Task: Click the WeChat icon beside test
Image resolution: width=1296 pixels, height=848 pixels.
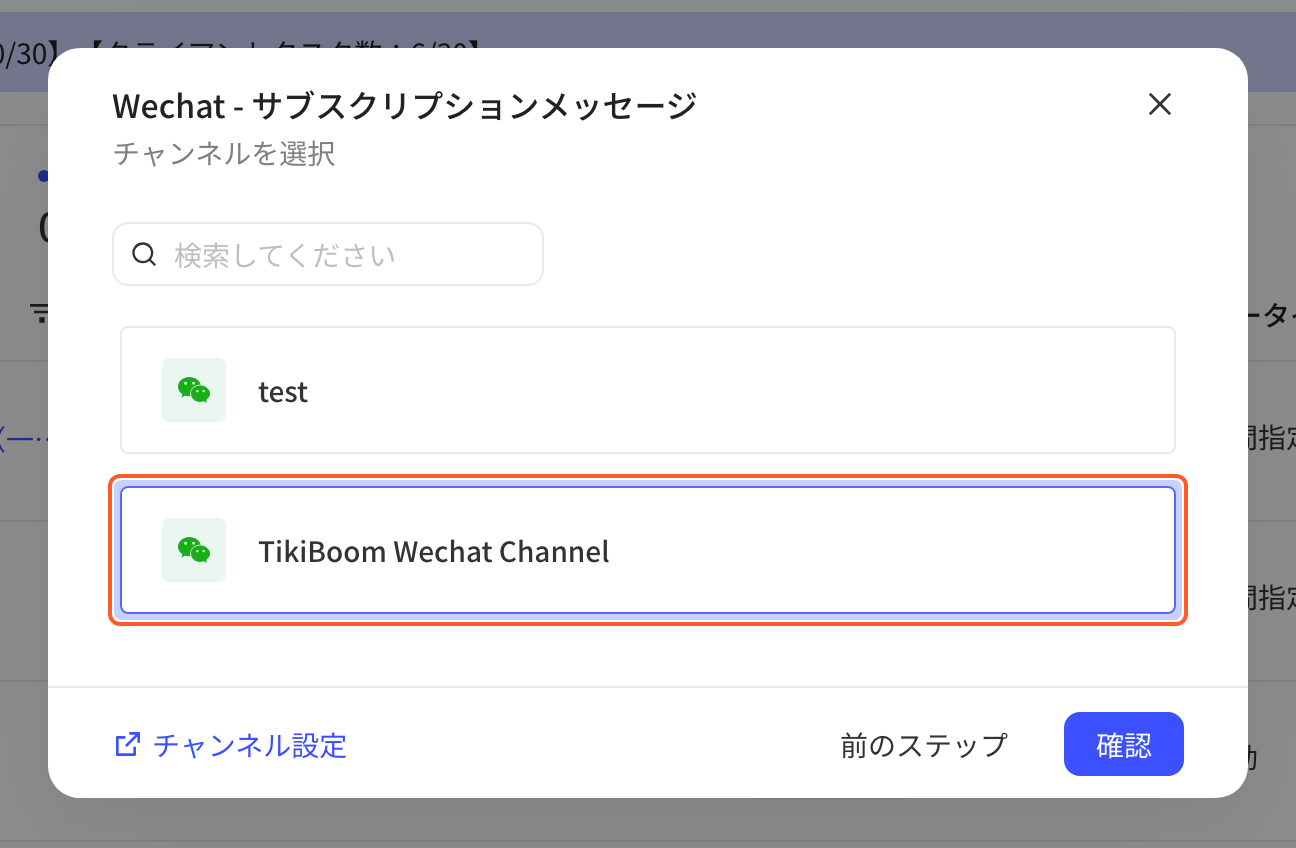Action: (194, 390)
